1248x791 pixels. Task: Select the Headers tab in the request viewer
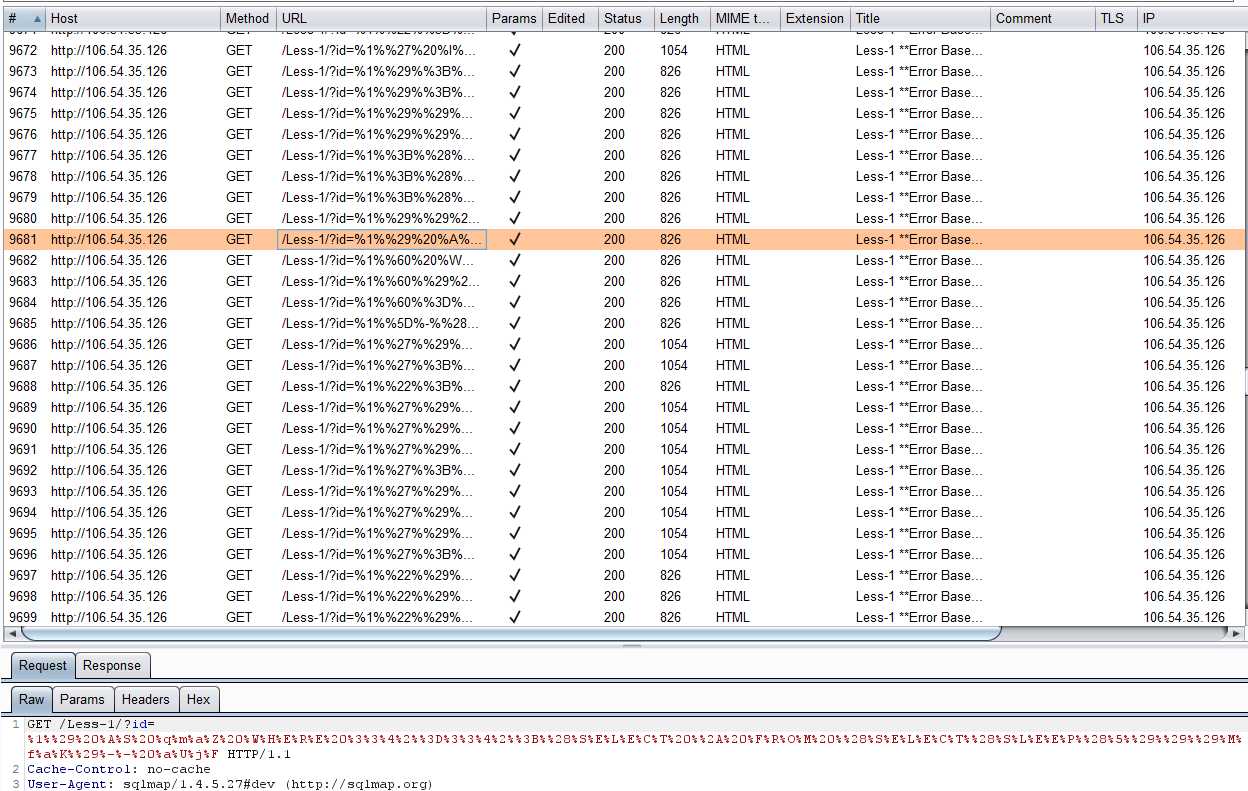click(x=146, y=699)
